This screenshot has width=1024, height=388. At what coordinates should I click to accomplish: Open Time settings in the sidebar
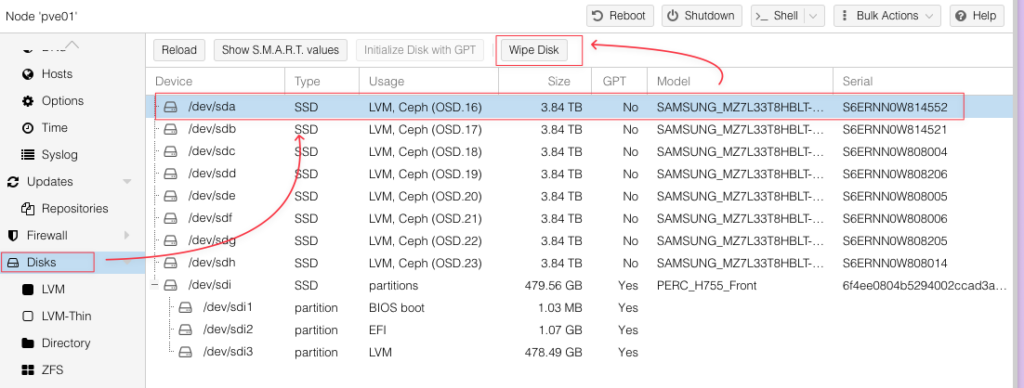(x=54, y=127)
